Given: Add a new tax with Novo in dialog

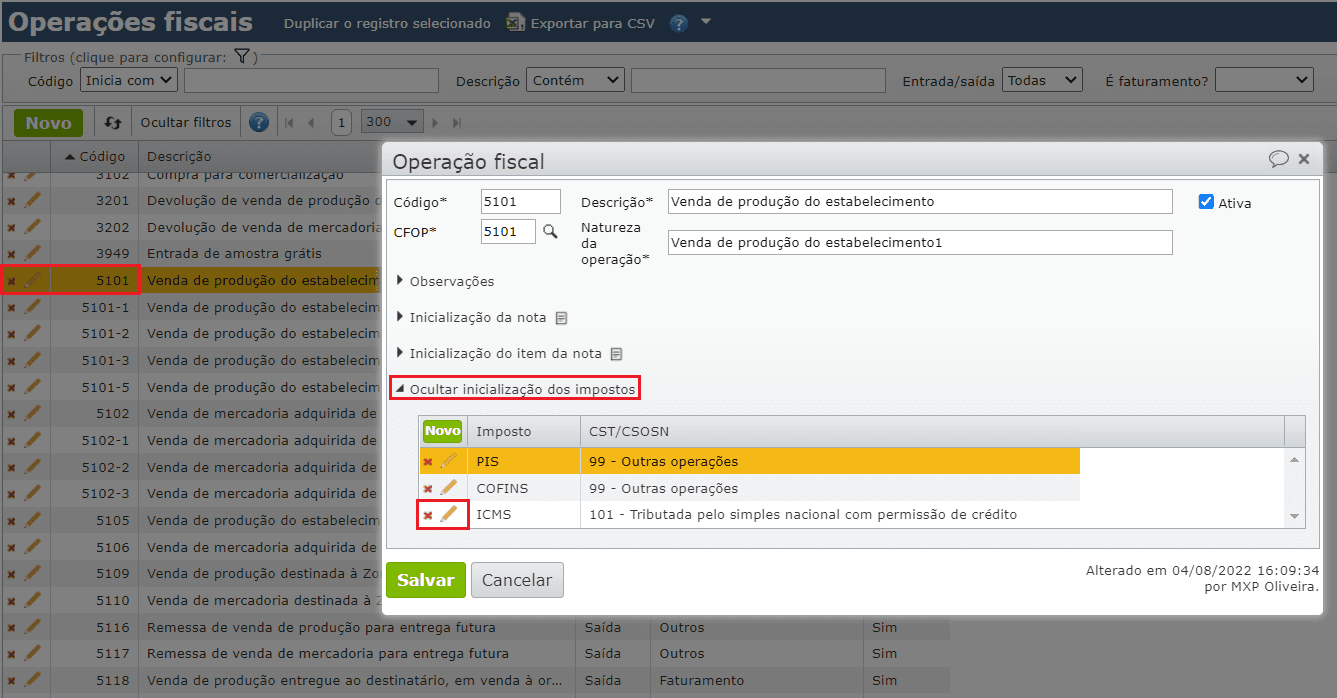Looking at the screenshot, I should tap(442, 431).
